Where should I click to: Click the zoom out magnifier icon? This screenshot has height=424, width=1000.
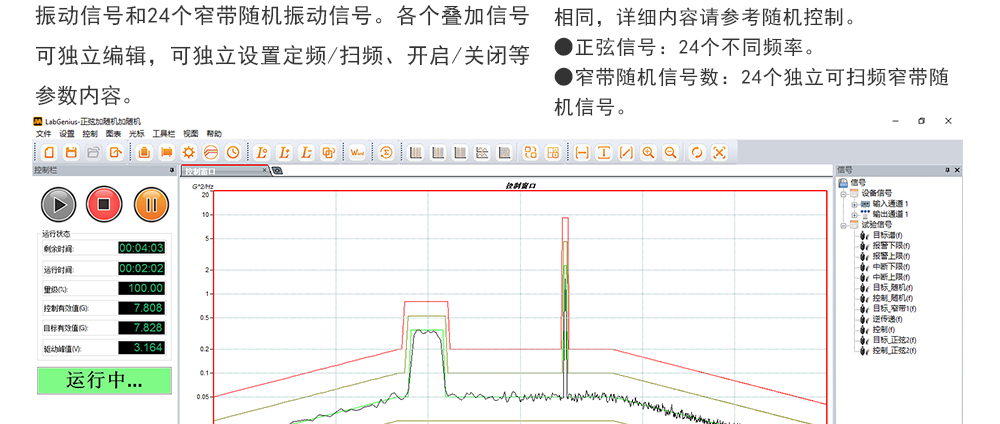pos(670,153)
